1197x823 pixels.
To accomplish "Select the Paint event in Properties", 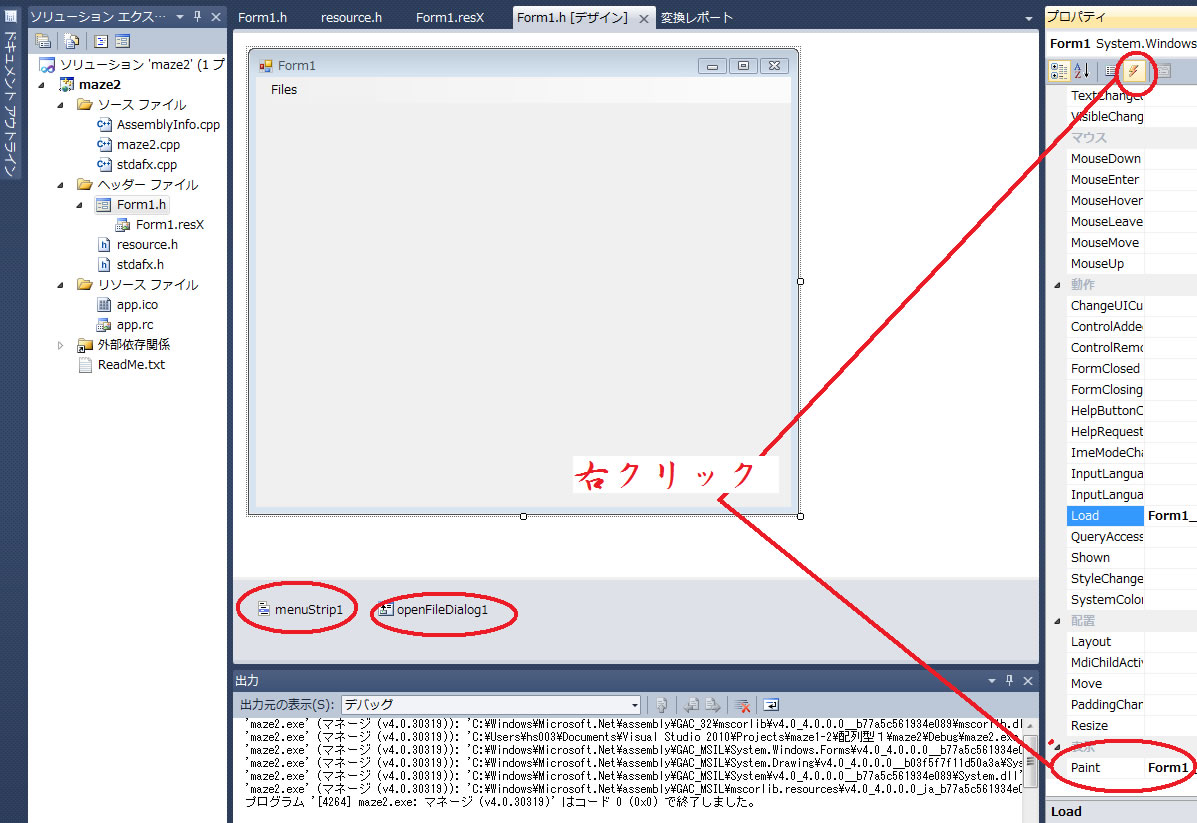I will pyautogui.click(x=1085, y=767).
